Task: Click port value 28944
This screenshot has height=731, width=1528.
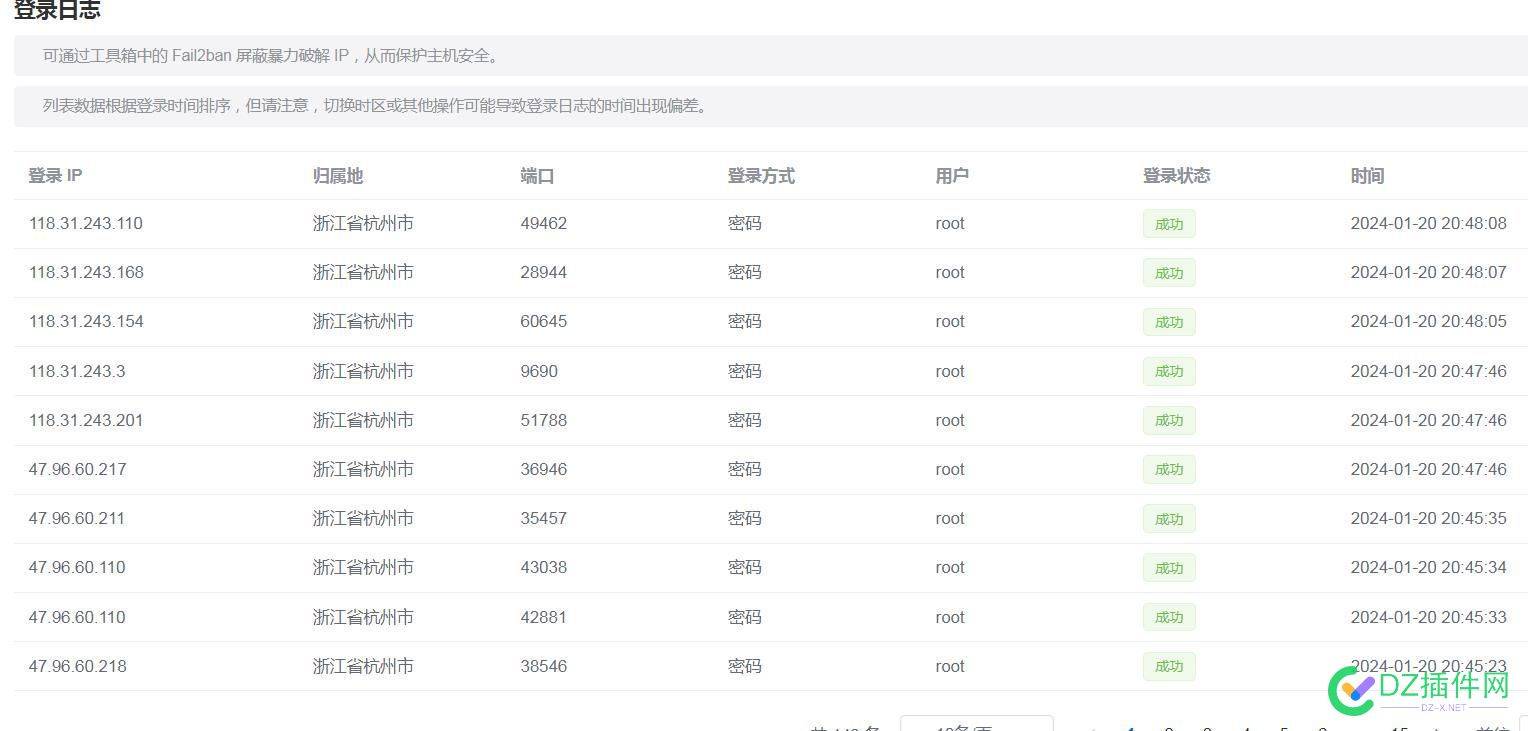Action: coord(543,273)
